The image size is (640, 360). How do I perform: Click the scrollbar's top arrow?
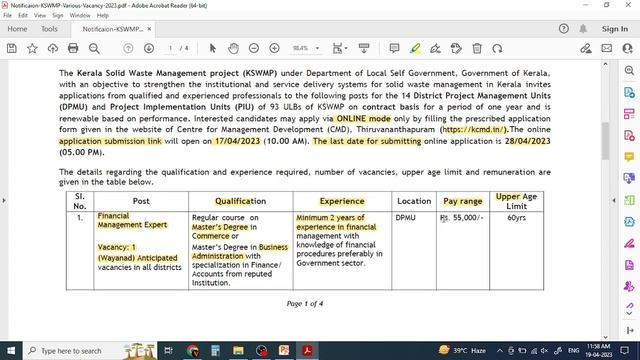(605, 64)
